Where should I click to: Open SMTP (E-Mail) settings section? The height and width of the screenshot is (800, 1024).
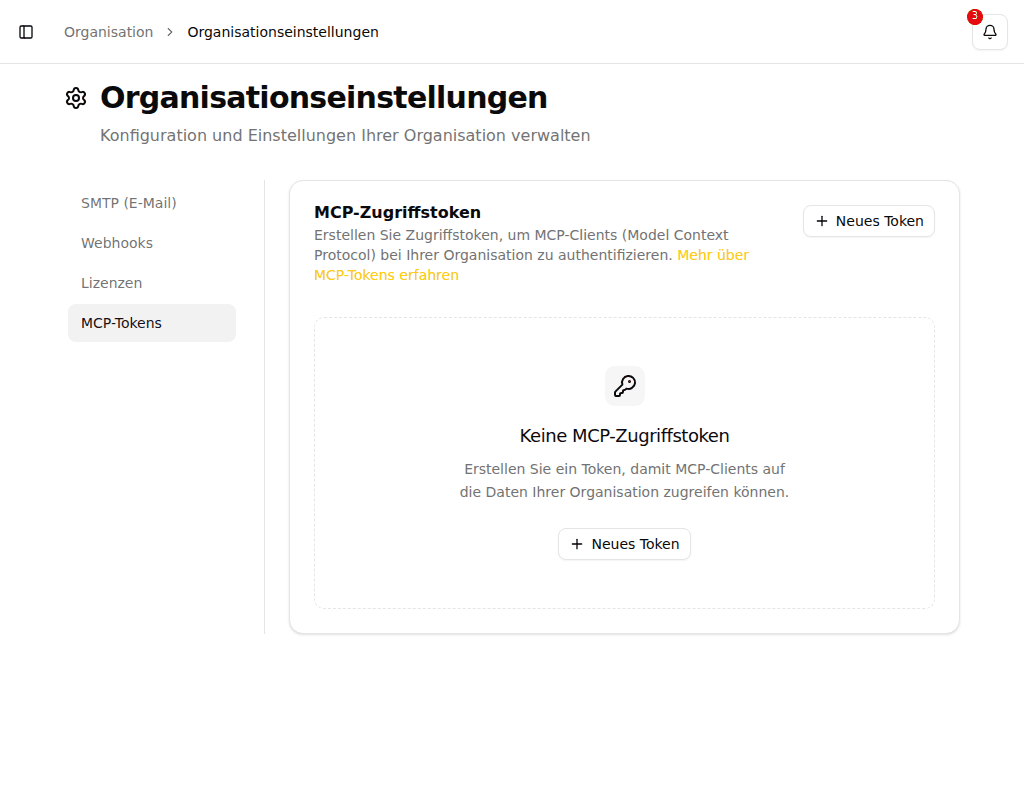152,203
